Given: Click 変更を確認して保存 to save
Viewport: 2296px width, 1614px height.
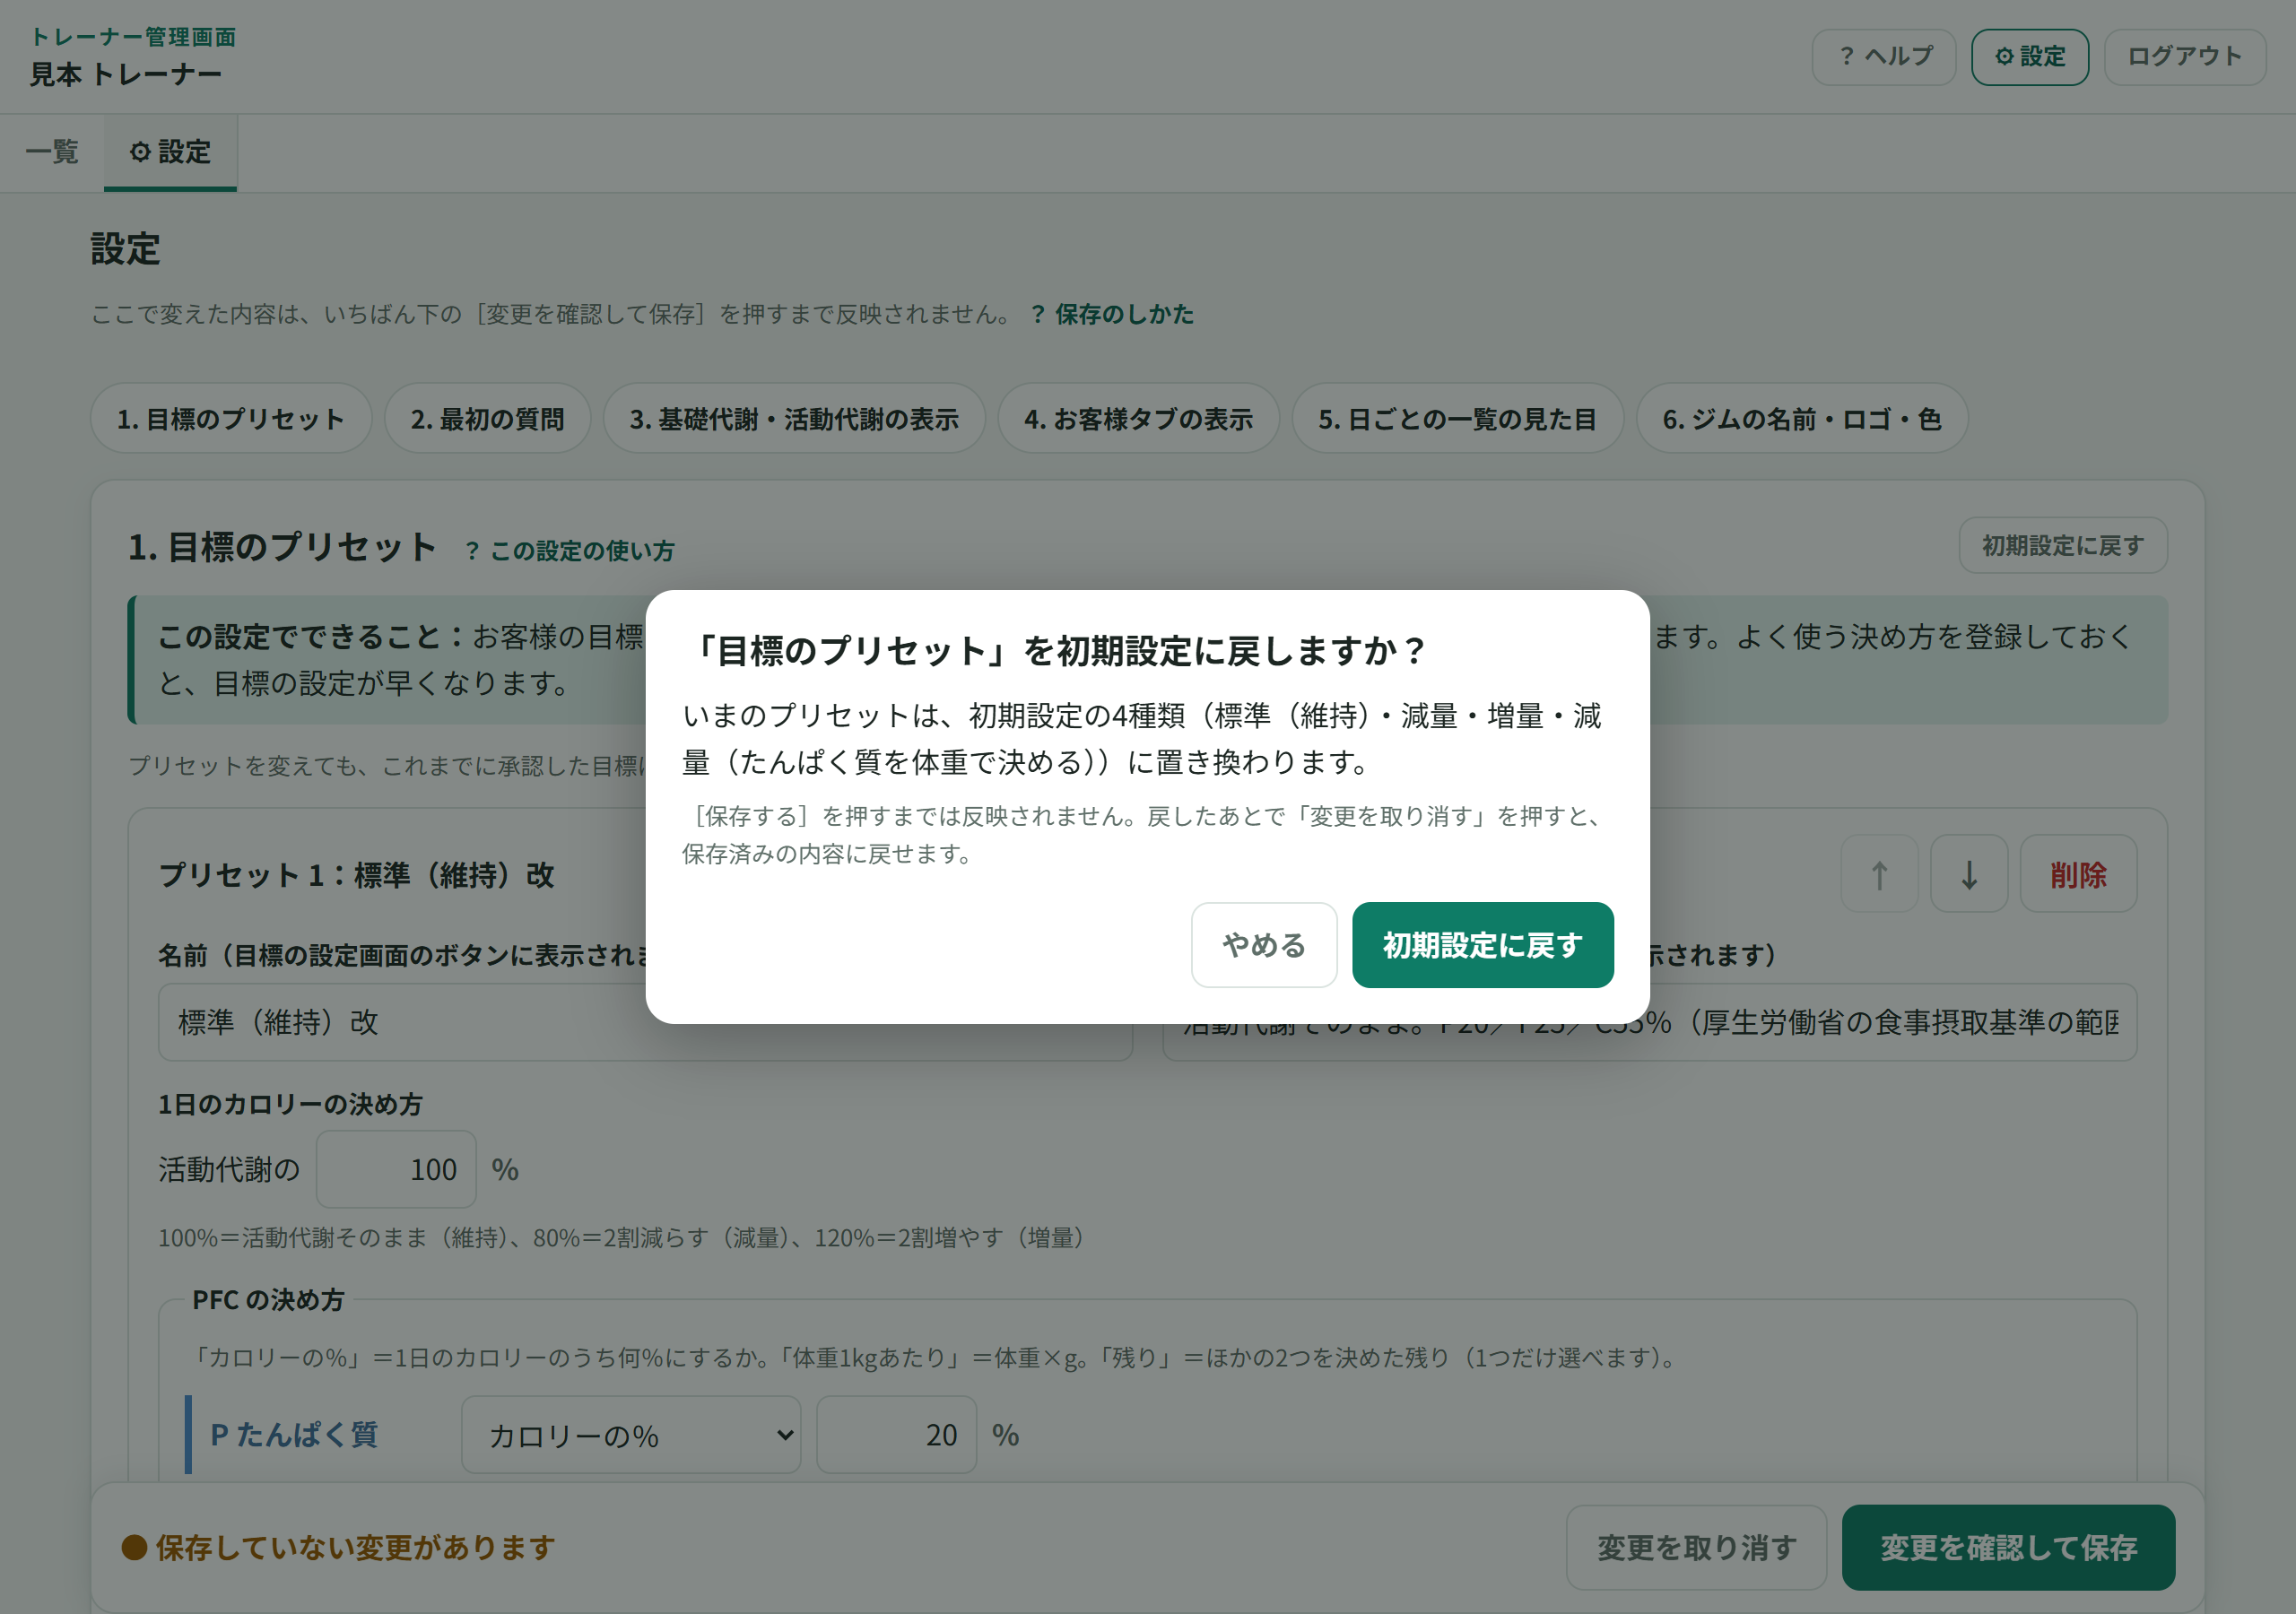Looking at the screenshot, I should coord(2008,1548).
